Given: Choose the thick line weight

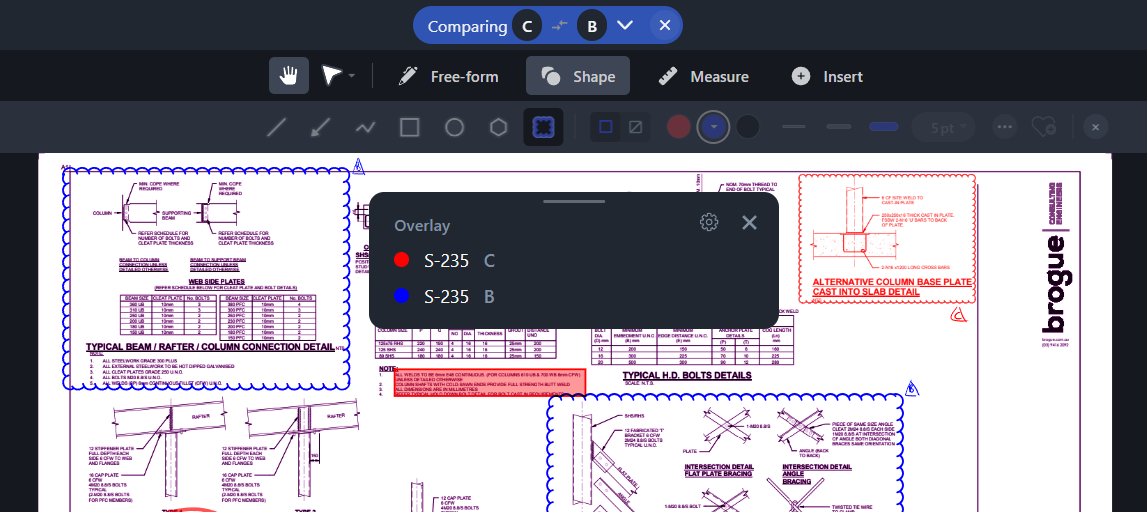Looking at the screenshot, I should 884,127.
